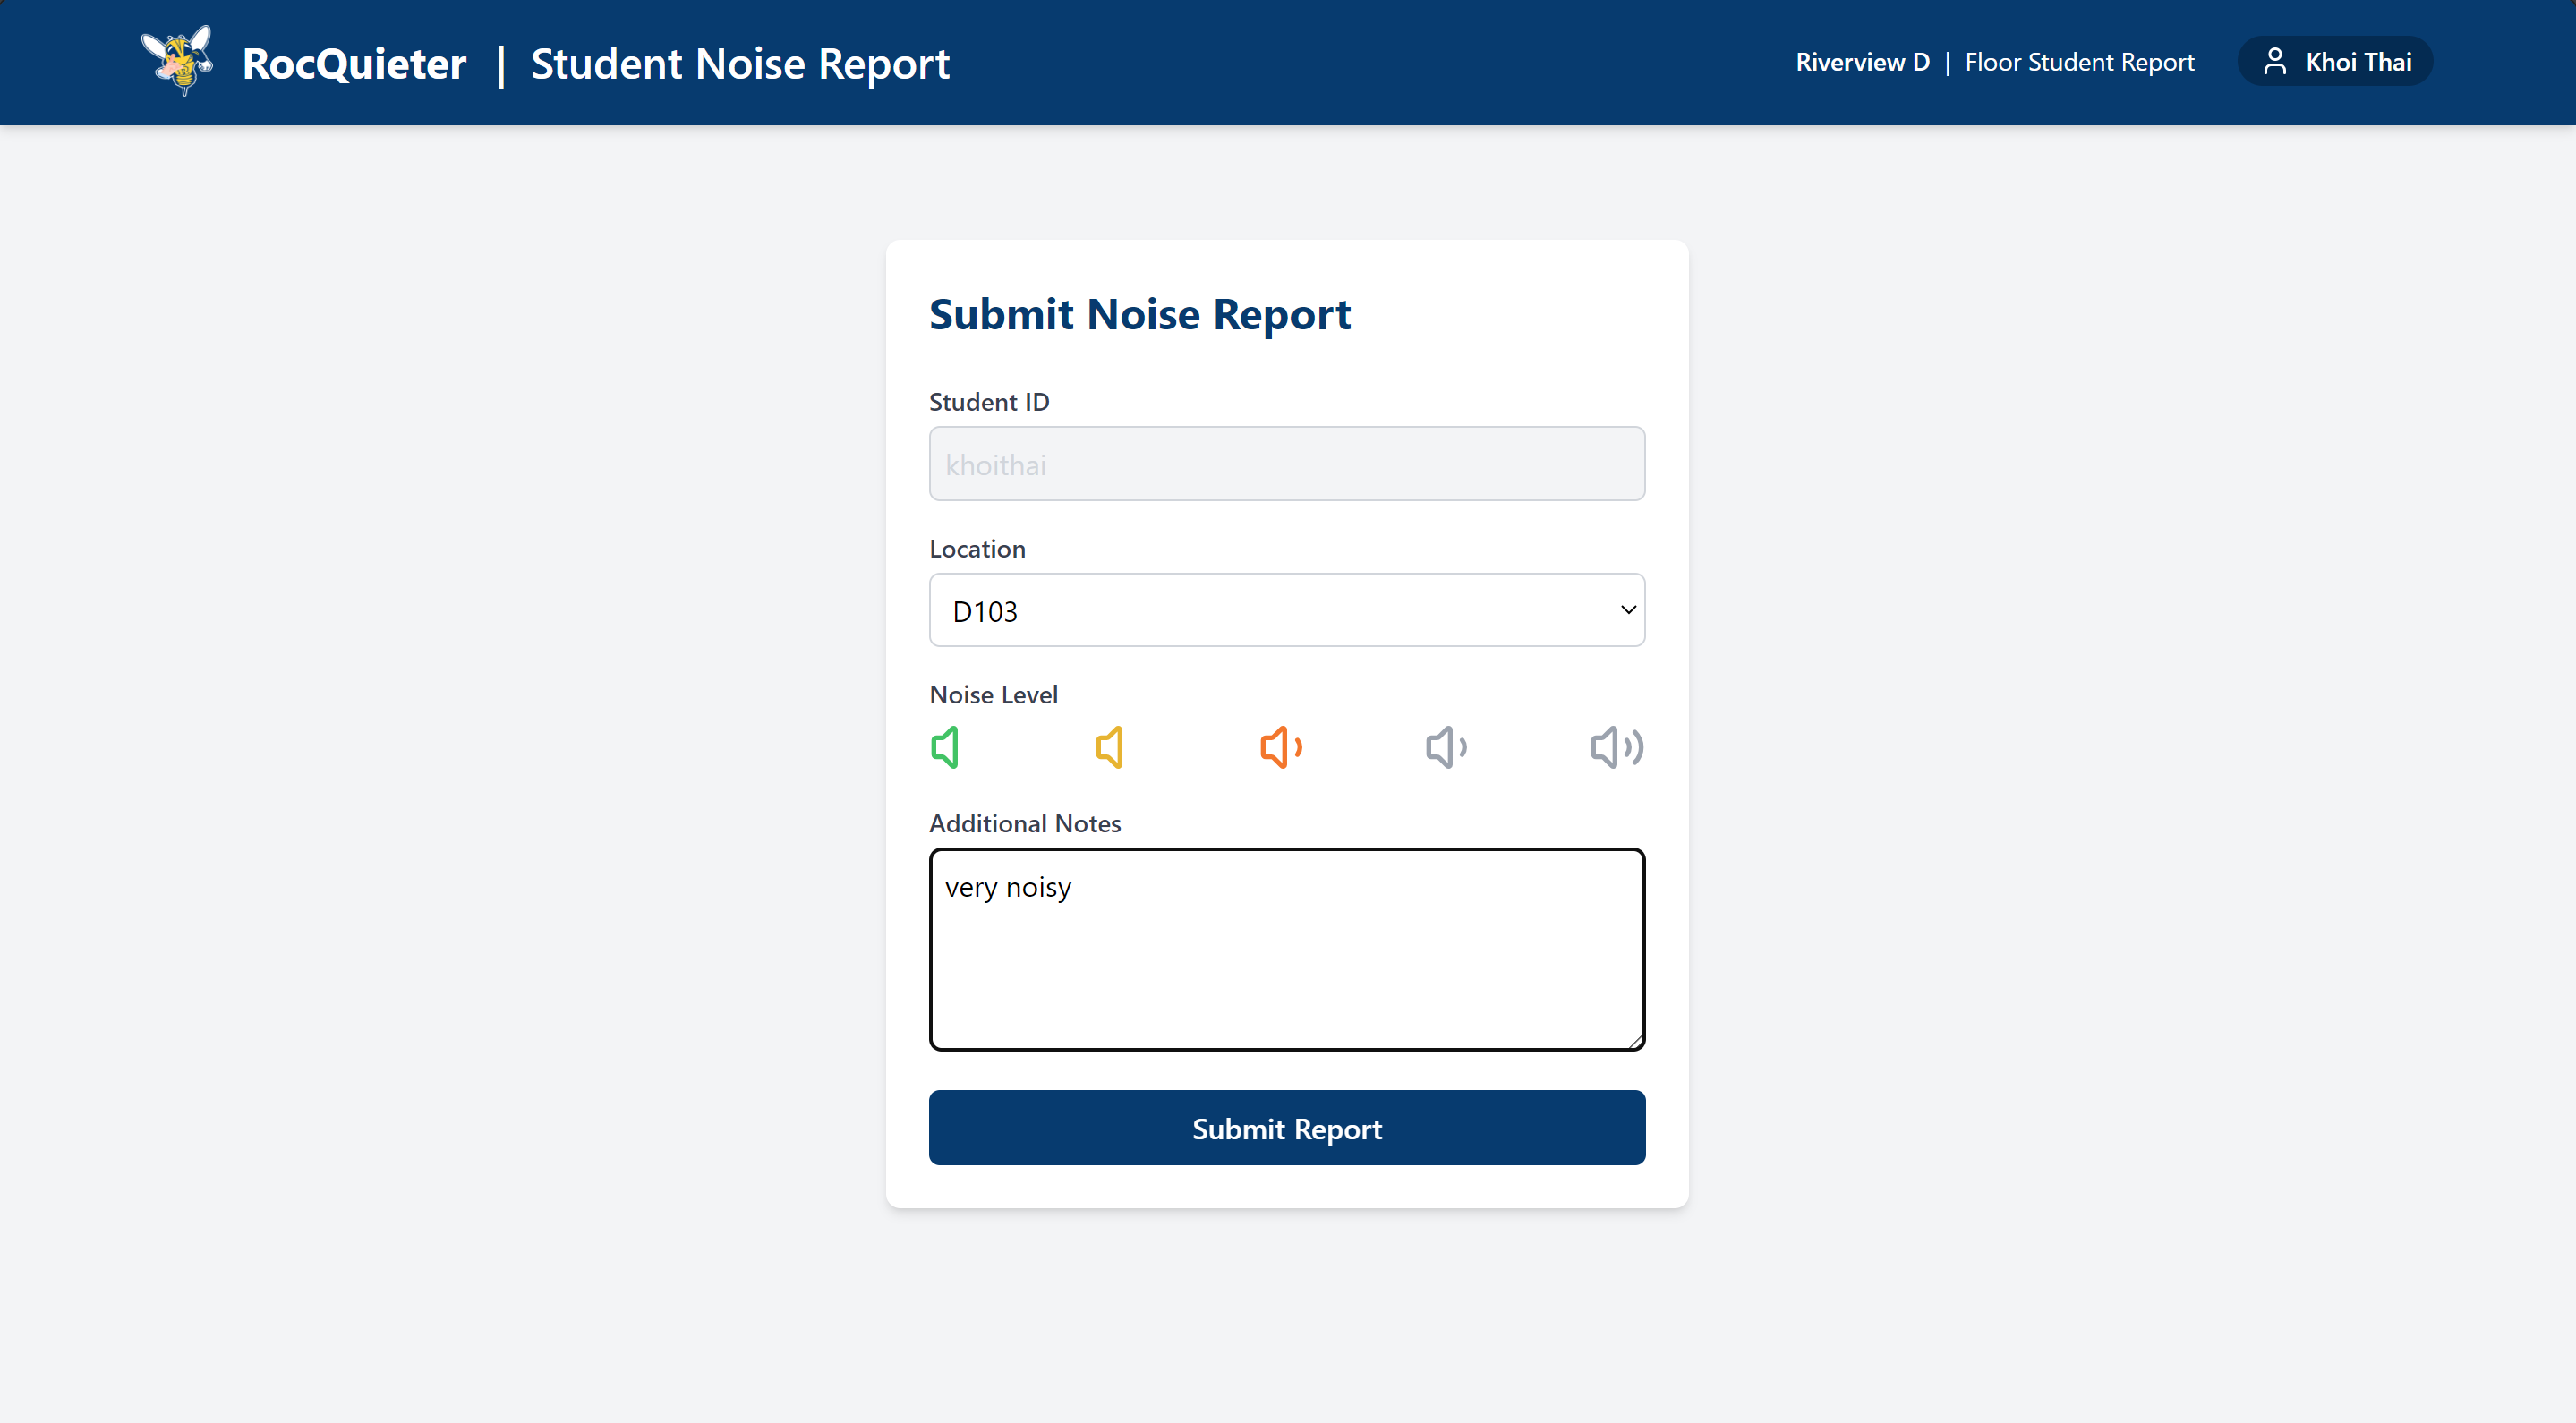Click the Floor Student Report link
The image size is (2576, 1423).
[2079, 62]
